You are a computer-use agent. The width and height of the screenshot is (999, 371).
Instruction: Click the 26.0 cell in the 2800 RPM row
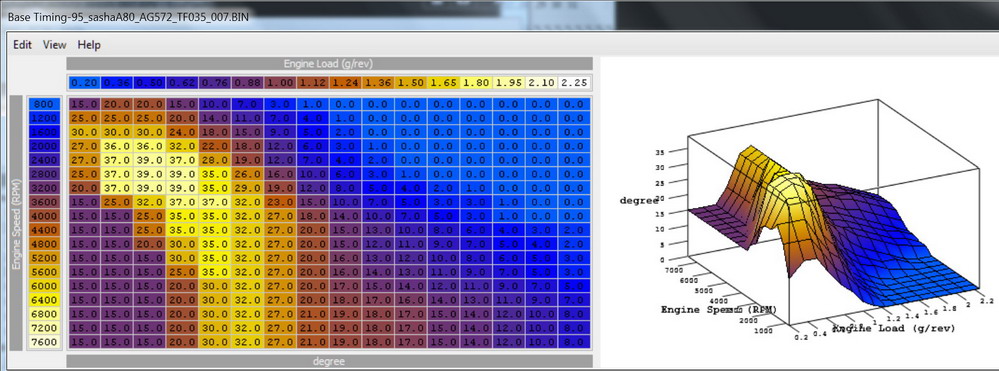pyautogui.click(x=247, y=174)
